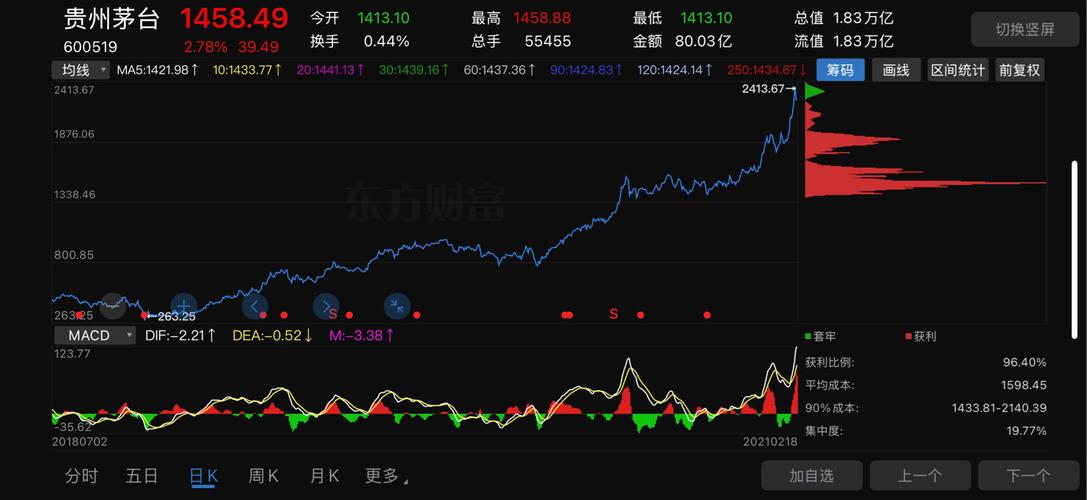This screenshot has width=1087, height=500.
Task: Click the 获利比例 96.40% value
Action: pos(1025,362)
